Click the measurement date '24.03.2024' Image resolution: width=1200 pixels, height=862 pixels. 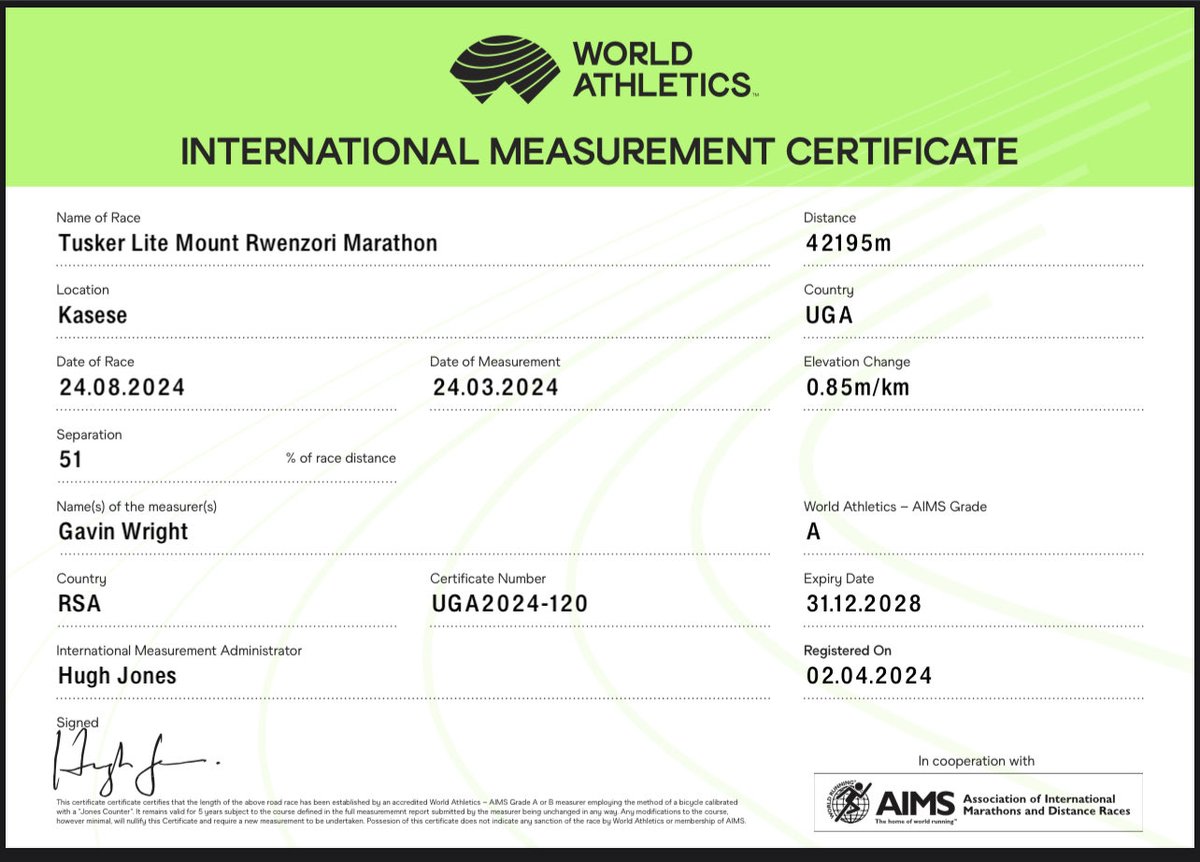click(496, 387)
